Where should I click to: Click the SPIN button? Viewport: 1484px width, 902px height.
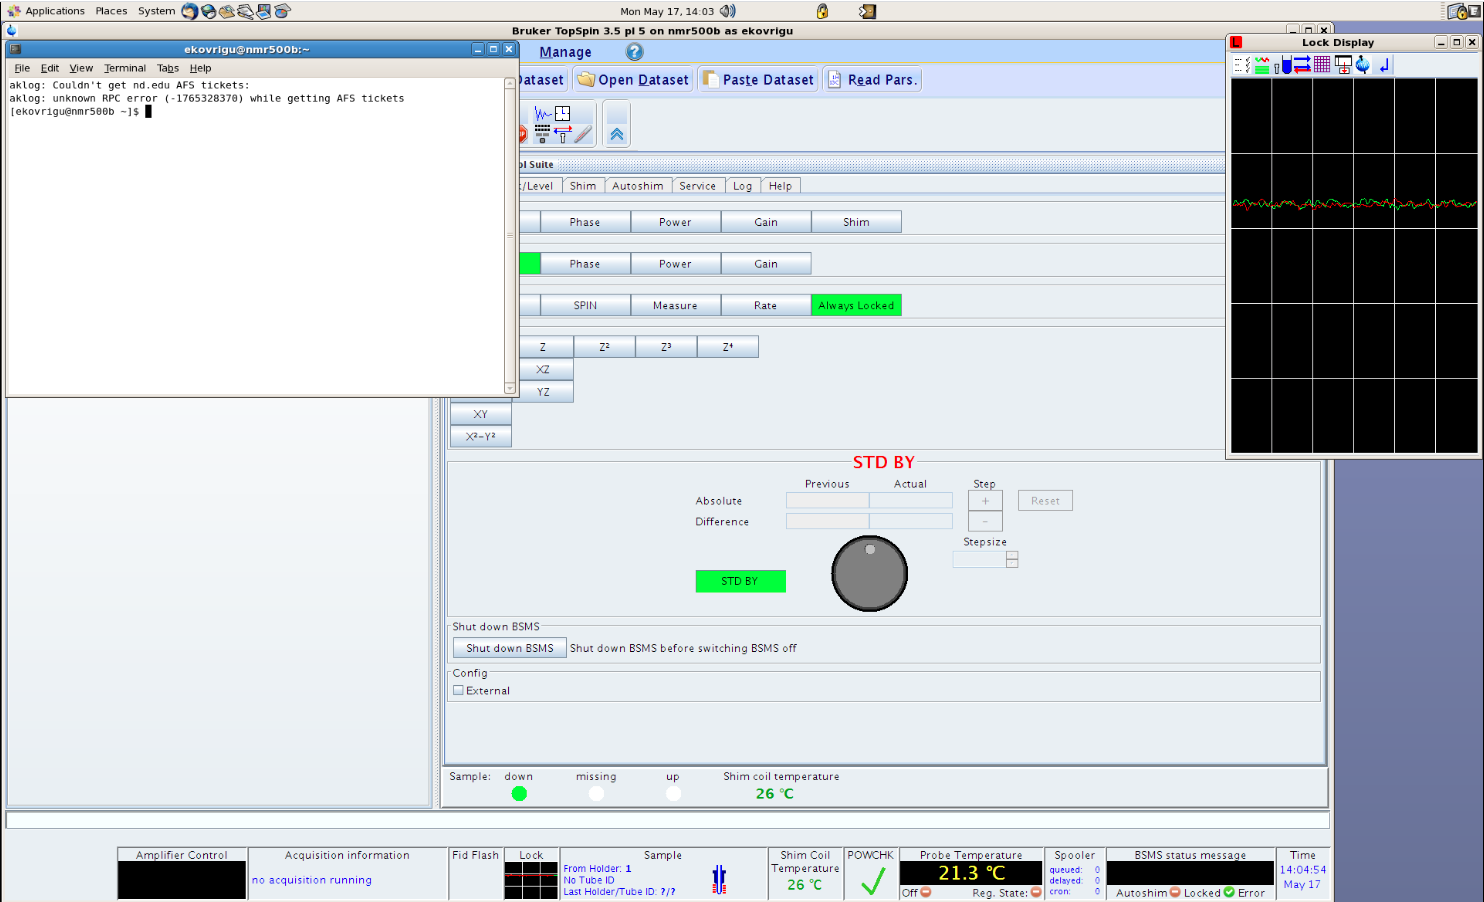coord(585,305)
